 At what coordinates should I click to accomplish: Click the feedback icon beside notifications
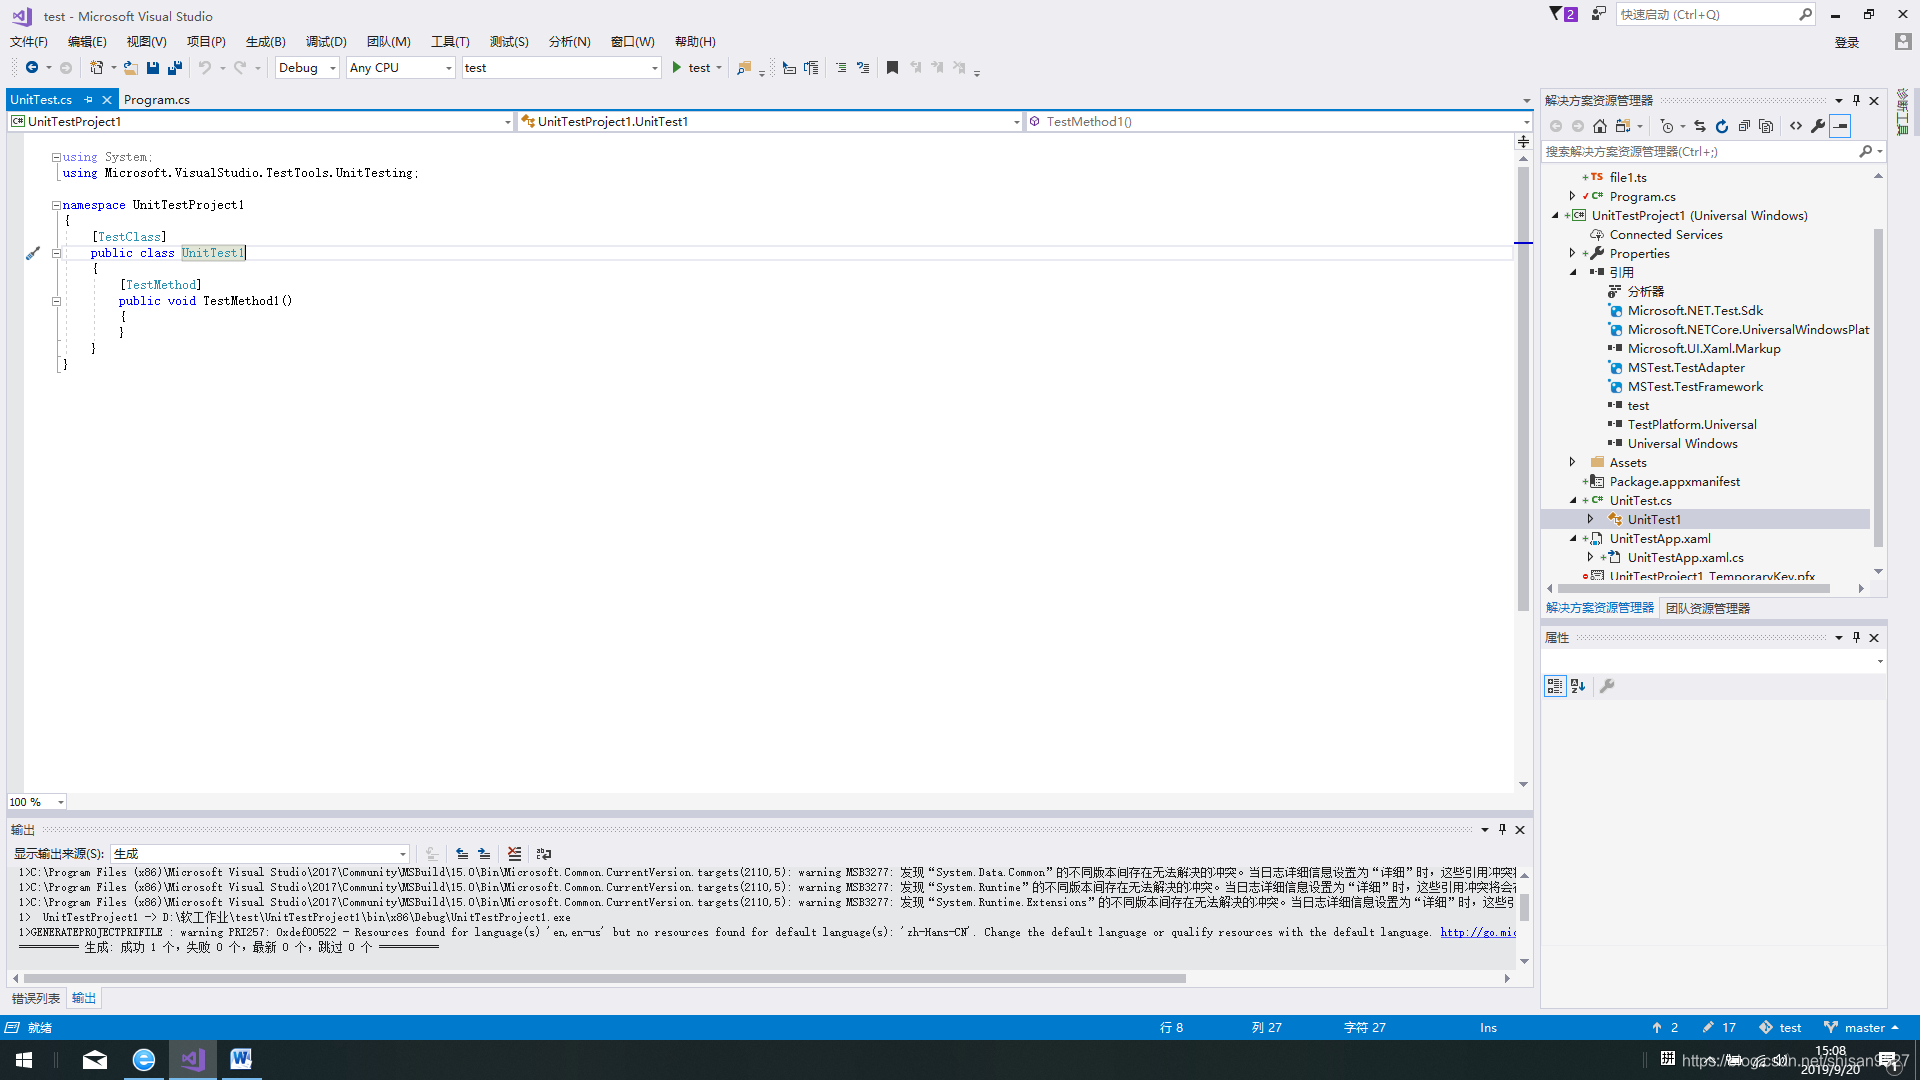pyautogui.click(x=1599, y=14)
